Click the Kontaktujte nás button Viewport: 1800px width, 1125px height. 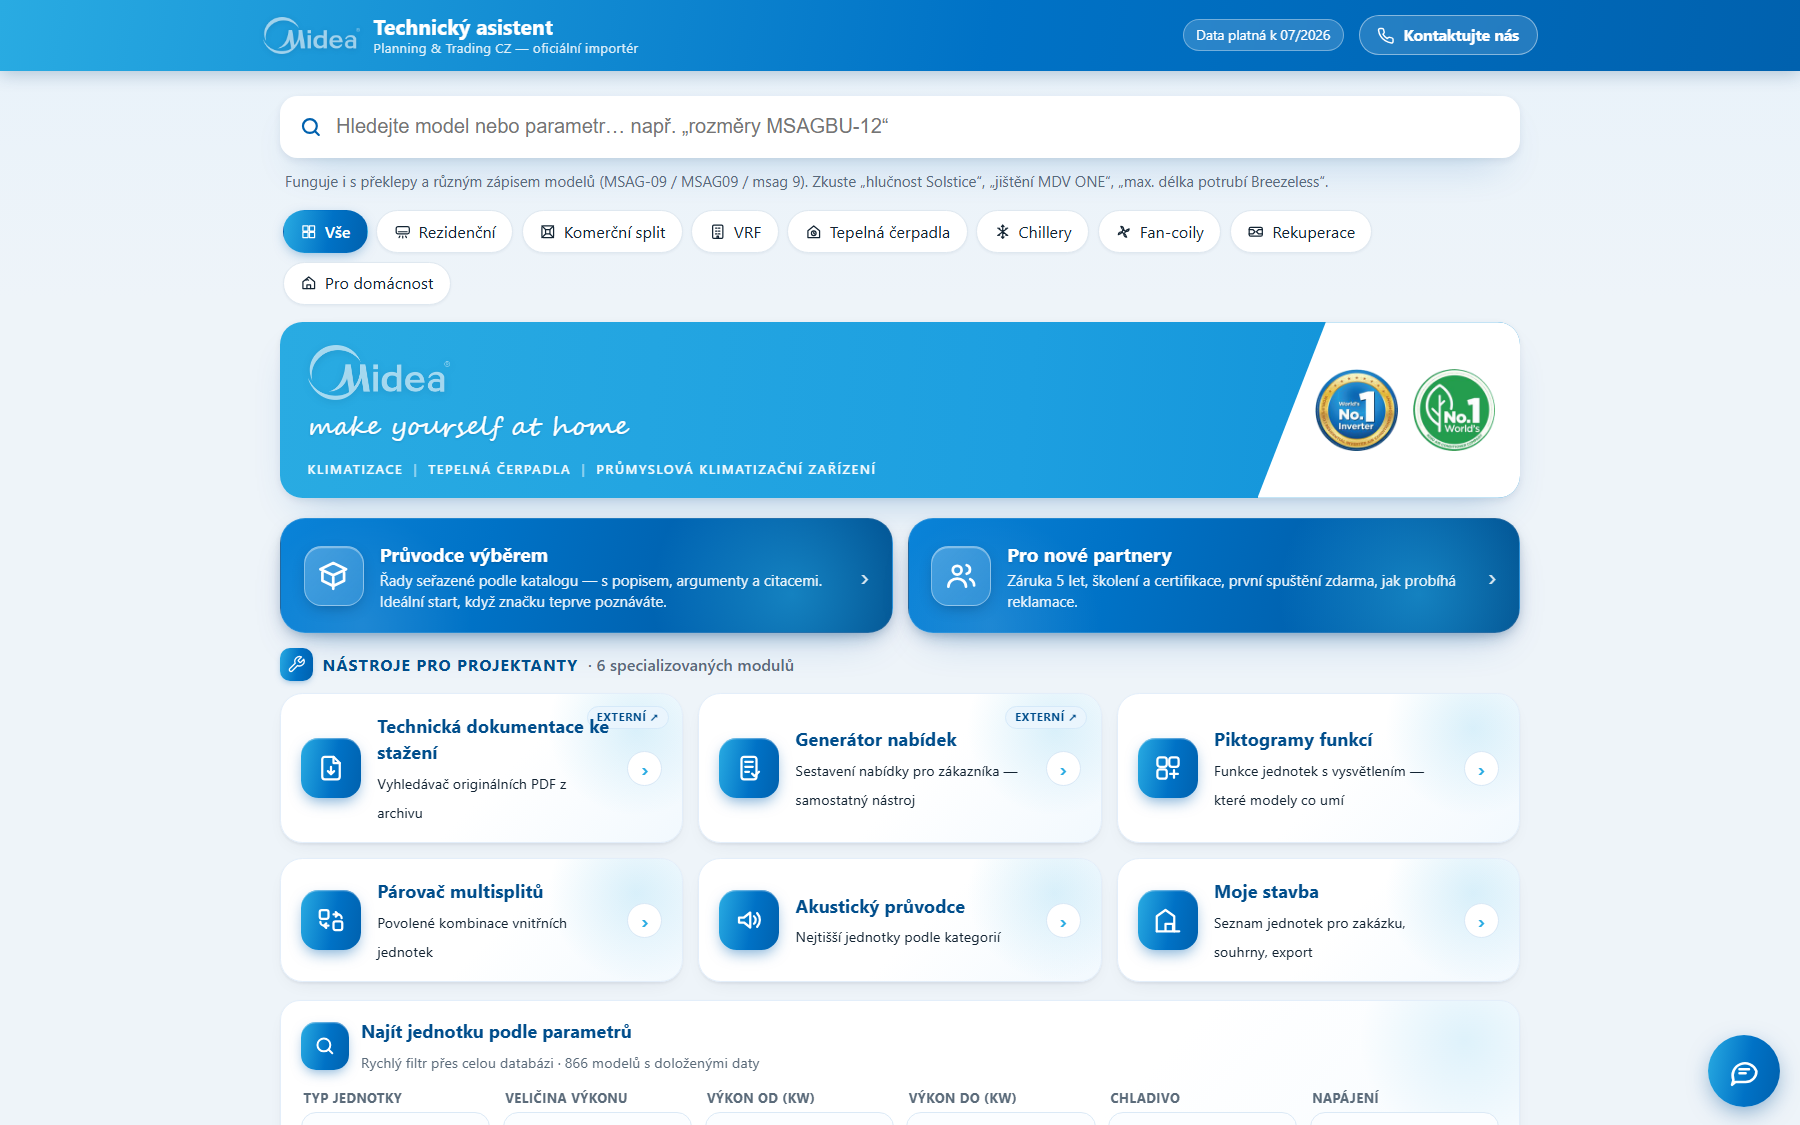pyautogui.click(x=1448, y=35)
